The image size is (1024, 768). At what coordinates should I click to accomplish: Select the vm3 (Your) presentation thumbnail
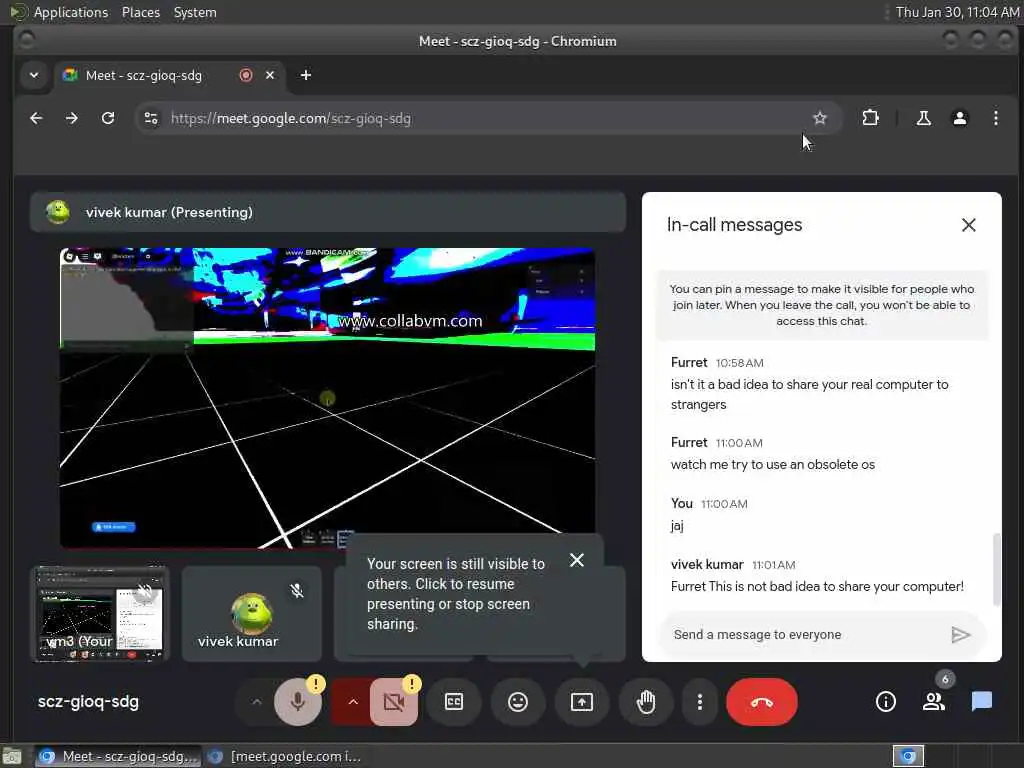coord(100,614)
